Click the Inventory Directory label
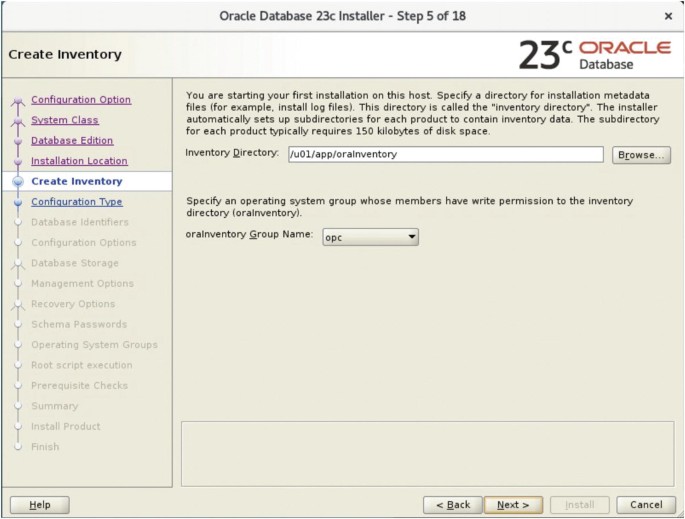 coord(232,152)
